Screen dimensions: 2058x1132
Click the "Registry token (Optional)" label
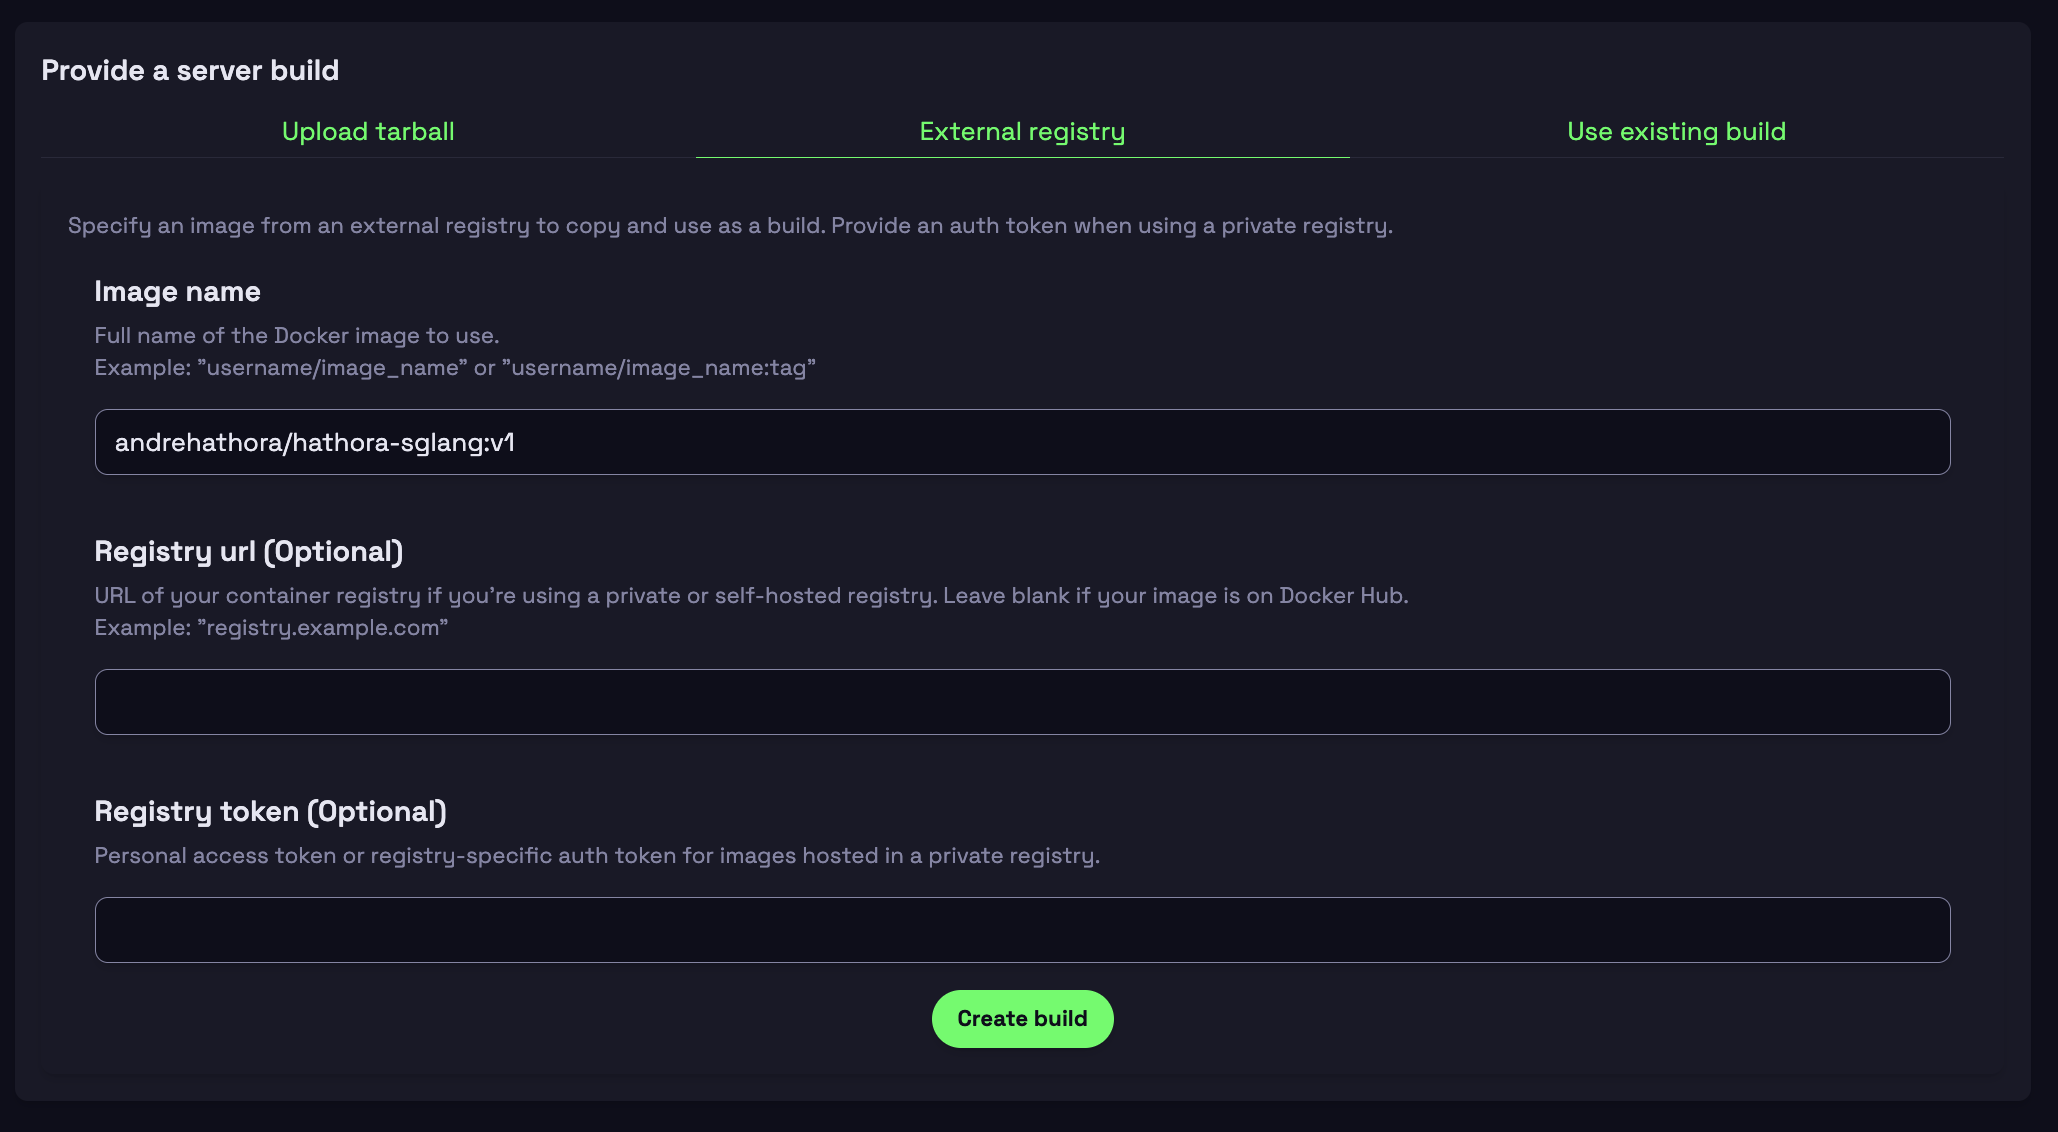click(x=270, y=811)
